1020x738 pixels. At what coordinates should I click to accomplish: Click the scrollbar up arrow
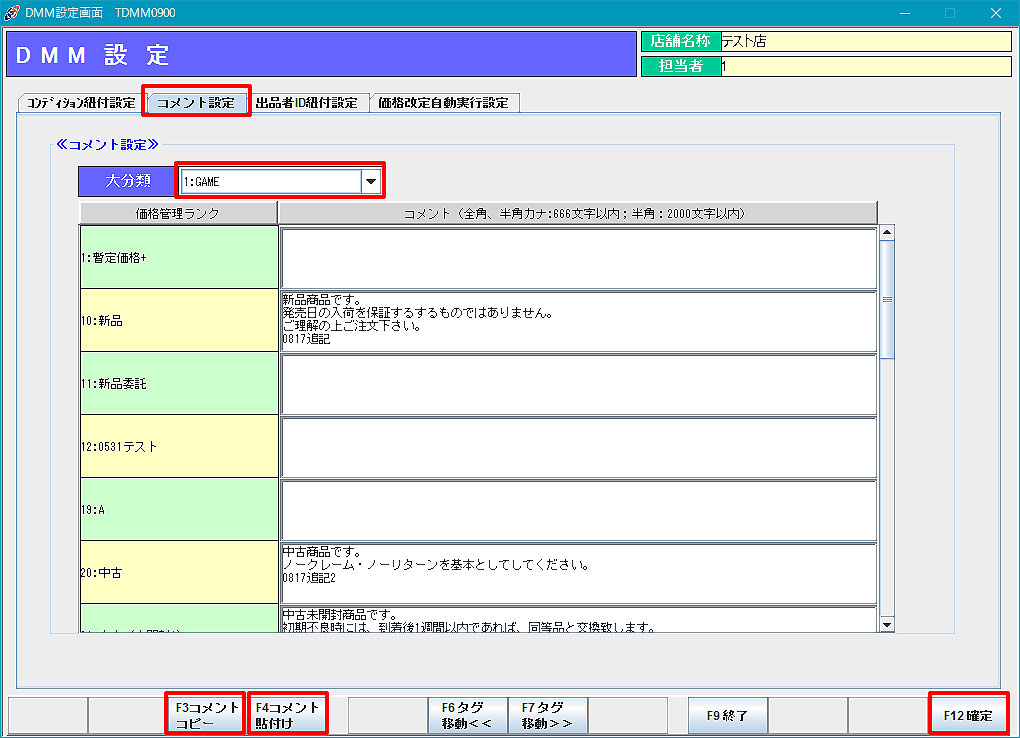pos(886,233)
